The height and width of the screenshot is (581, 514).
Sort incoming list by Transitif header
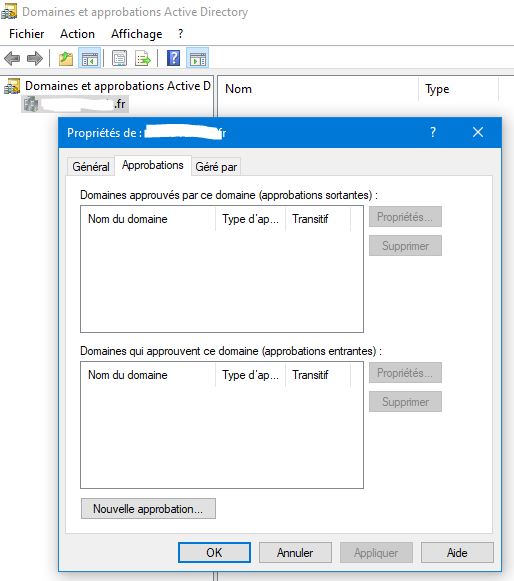(318, 375)
